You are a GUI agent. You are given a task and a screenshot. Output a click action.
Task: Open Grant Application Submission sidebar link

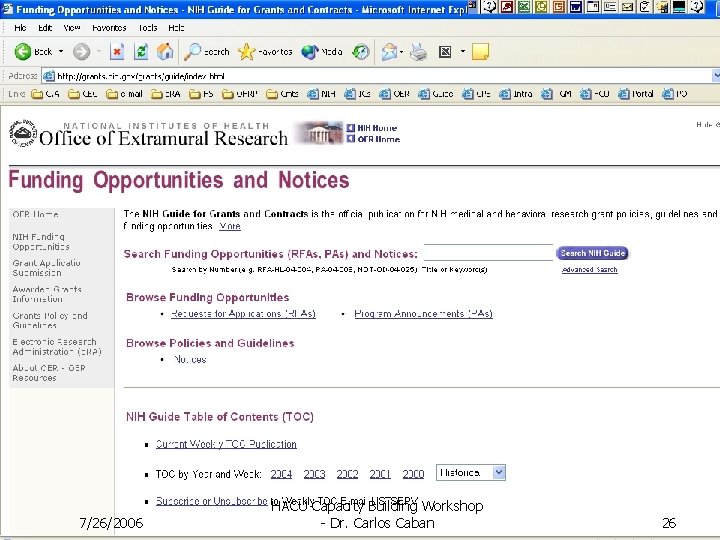pos(46,268)
